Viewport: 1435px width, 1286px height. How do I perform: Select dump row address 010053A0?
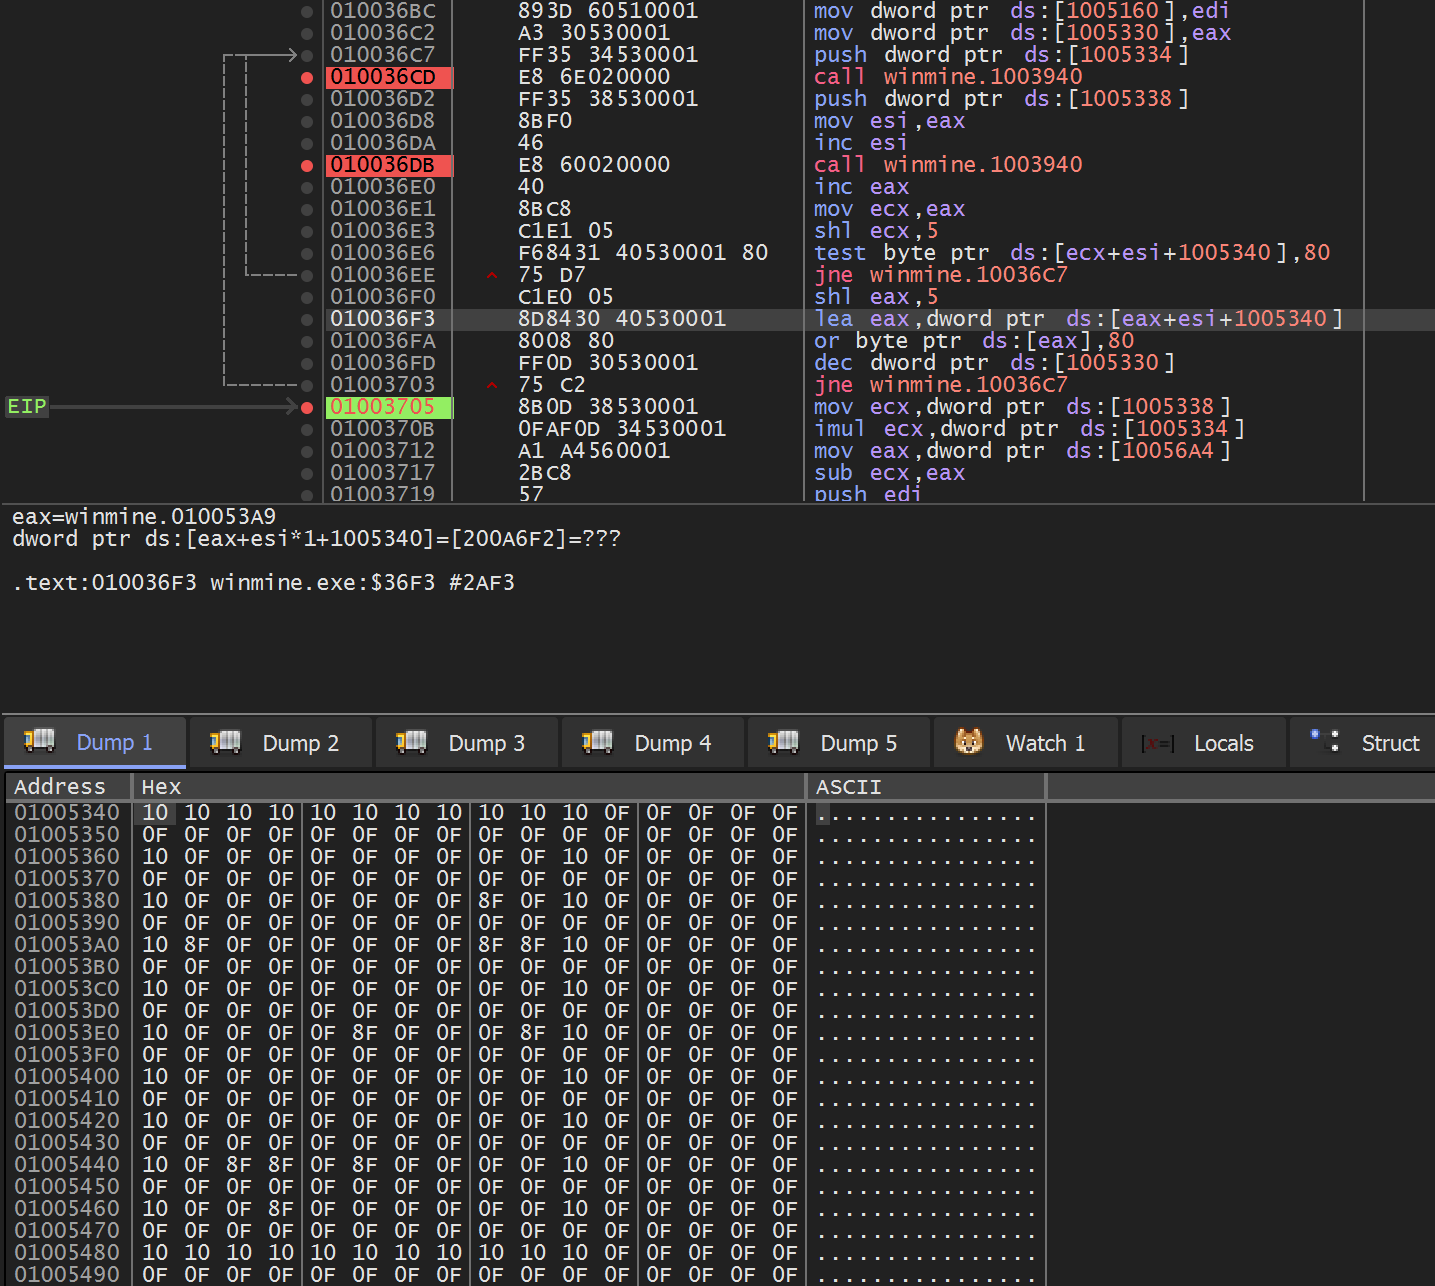click(67, 945)
